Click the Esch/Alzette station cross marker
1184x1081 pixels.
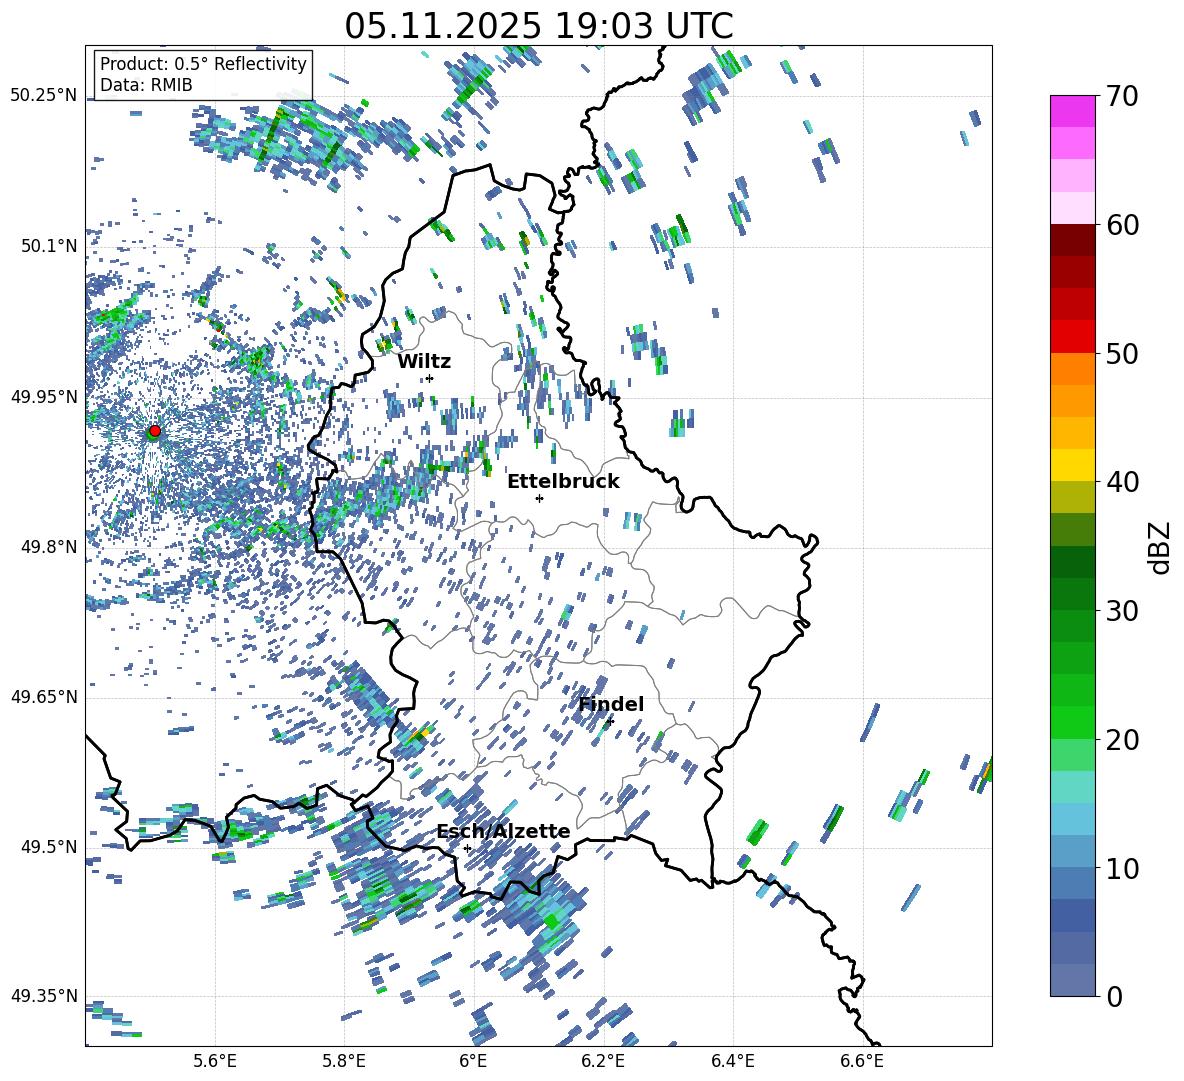point(467,848)
